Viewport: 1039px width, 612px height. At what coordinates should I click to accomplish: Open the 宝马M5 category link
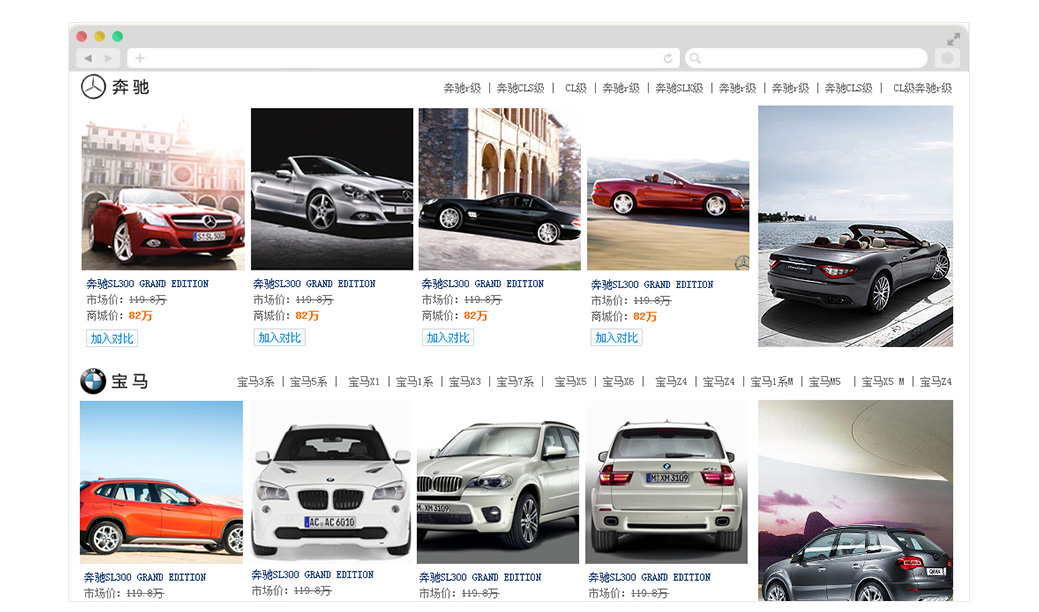coord(824,382)
